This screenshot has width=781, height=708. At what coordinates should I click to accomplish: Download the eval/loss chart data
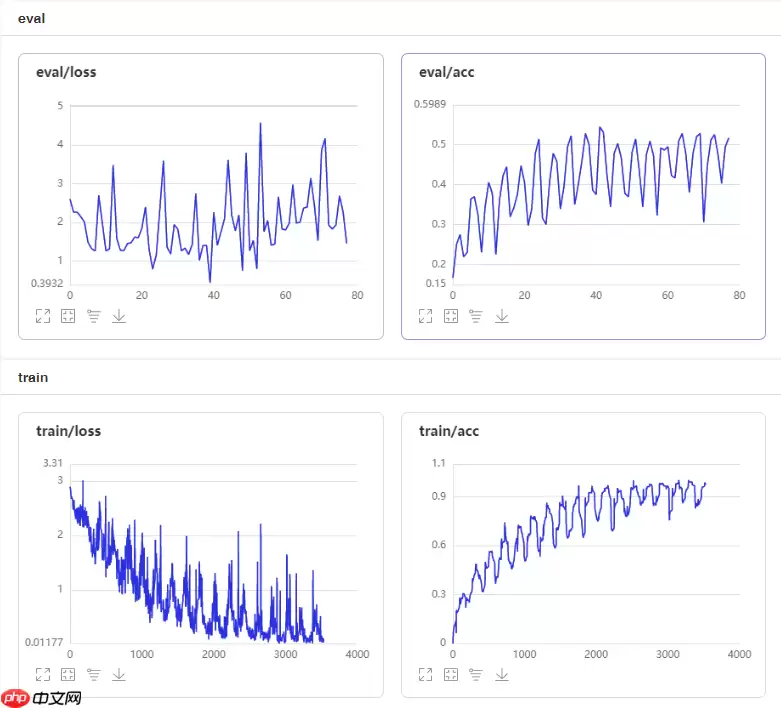[119, 316]
